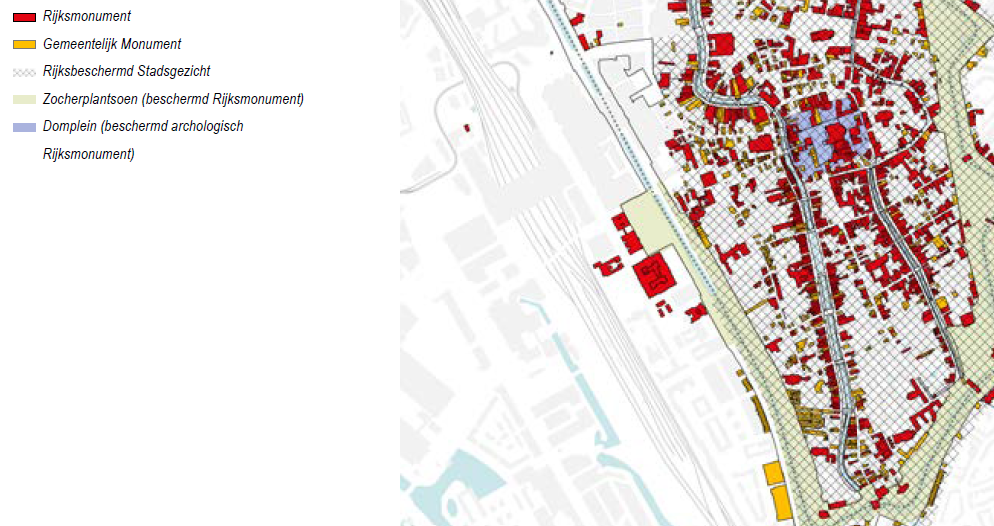Click the small isolated red building west of the rail tracks
Screen dimensions: 994x526
(467, 129)
